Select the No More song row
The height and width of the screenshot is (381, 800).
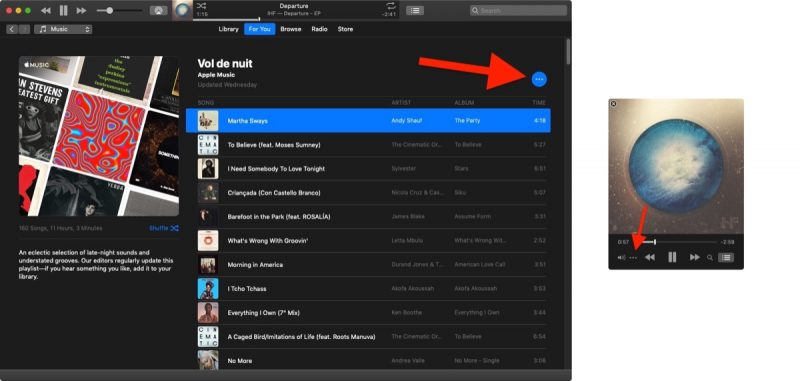click(x=368, y=360)
